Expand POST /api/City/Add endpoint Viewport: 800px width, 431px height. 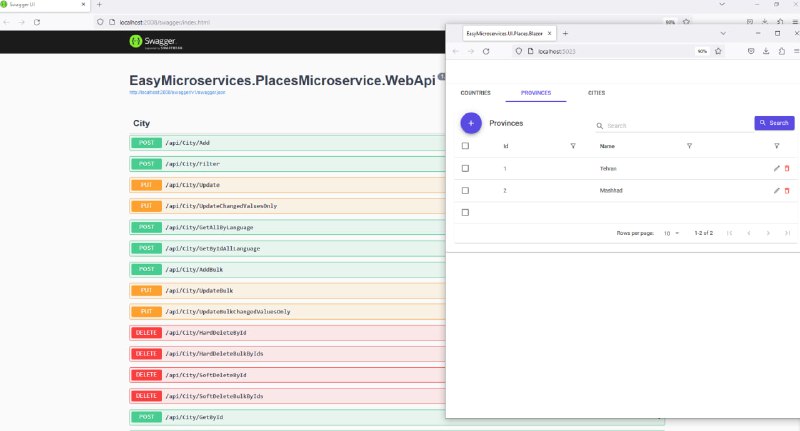(x=287, y=143)
